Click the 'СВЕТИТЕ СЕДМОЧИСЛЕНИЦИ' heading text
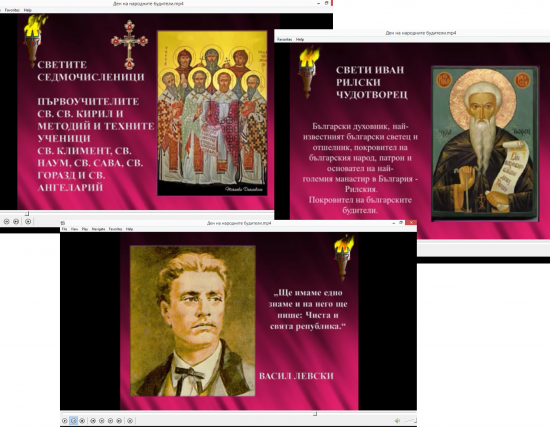 click(91, 71)
